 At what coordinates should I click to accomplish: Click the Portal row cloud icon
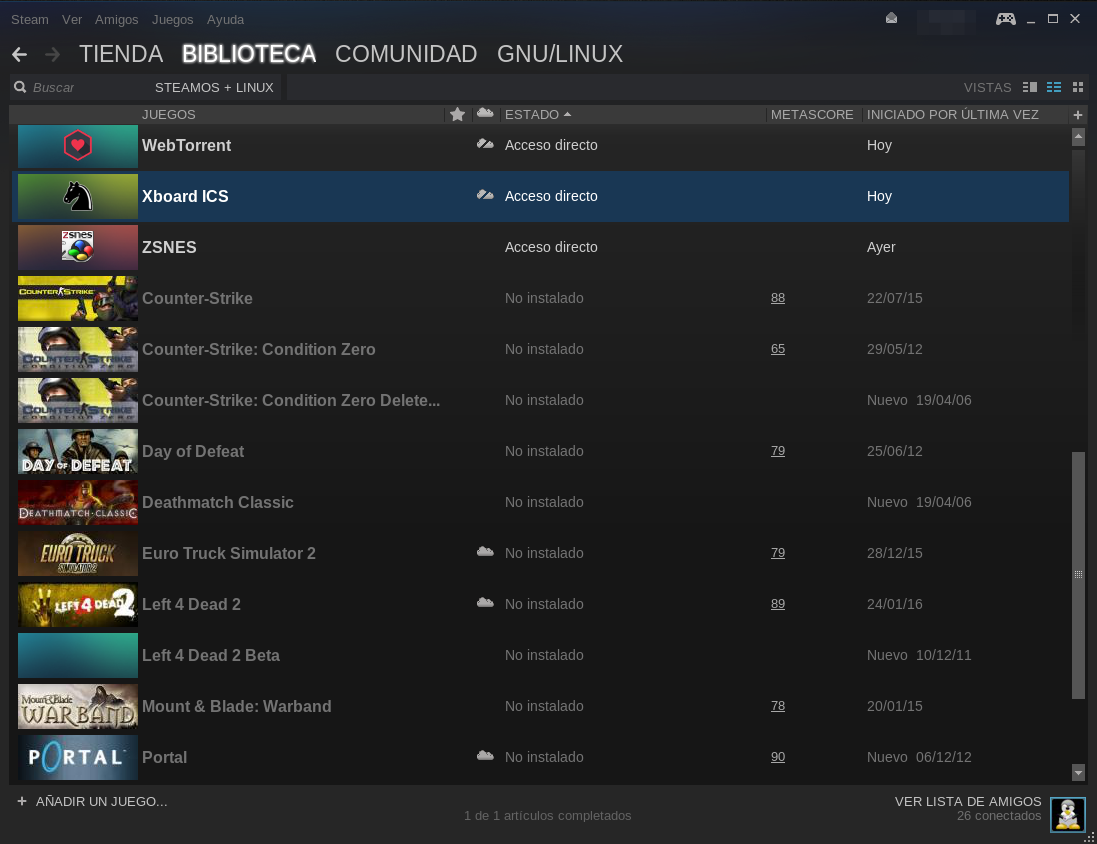(x=485, y=756)
